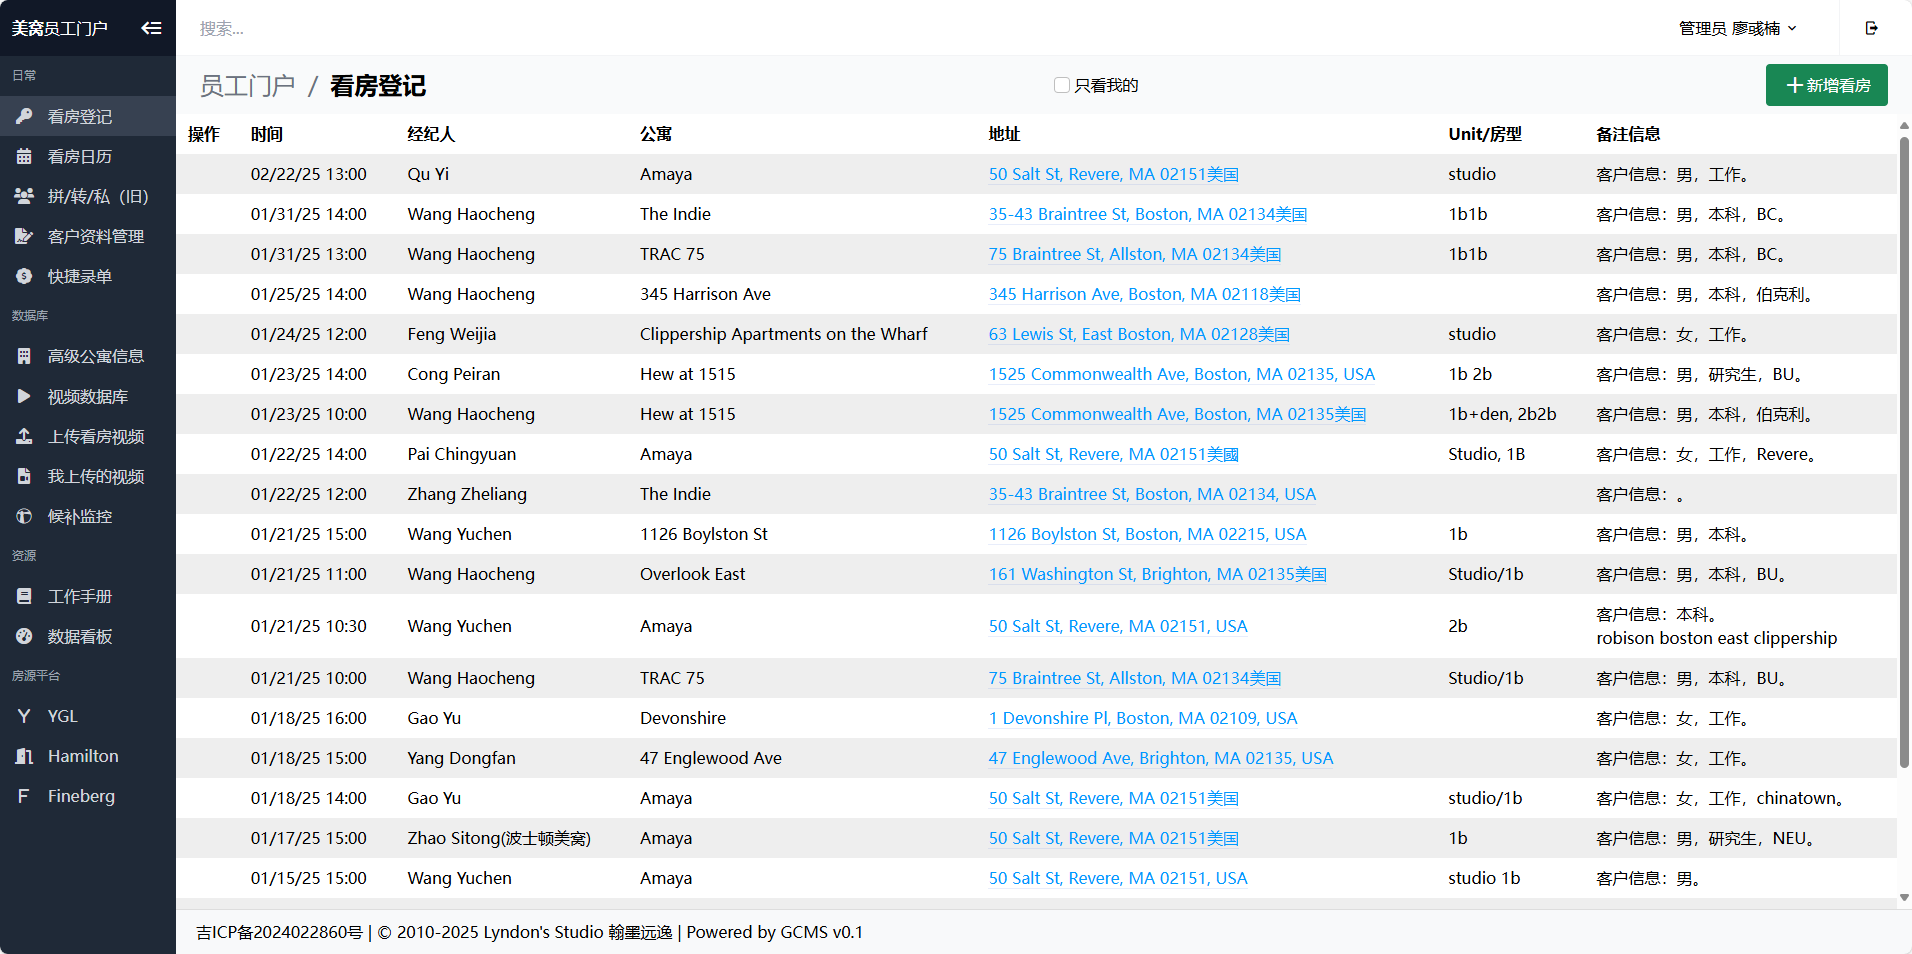The height and width of the screenshot is (954, 1912).
Task: Open the 63 Lewis St address link
Action: (x=1138, y=334)
